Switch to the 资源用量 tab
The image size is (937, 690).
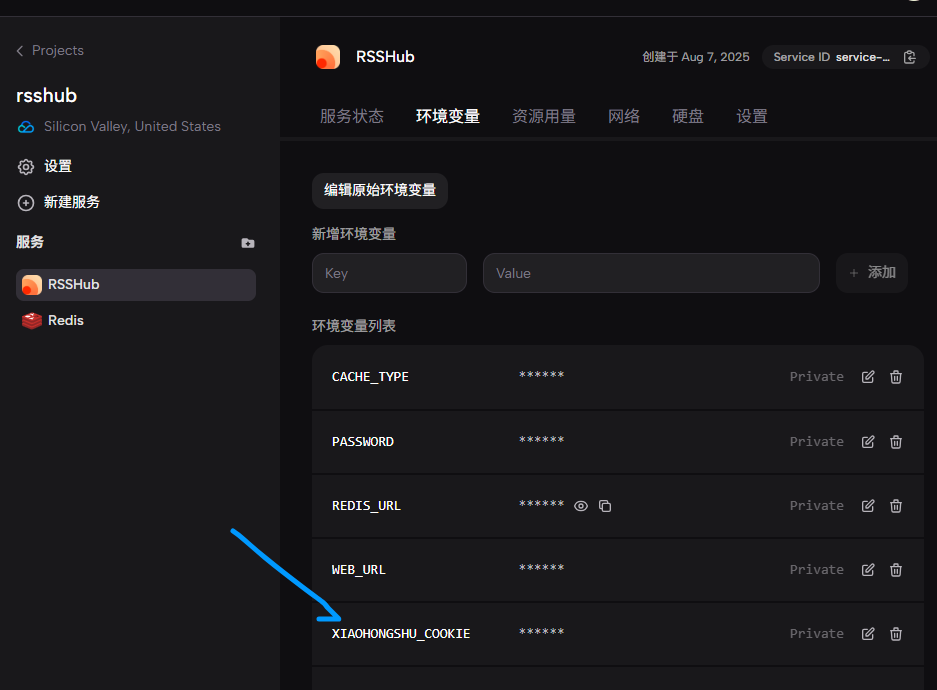click(x=543, y=116)
